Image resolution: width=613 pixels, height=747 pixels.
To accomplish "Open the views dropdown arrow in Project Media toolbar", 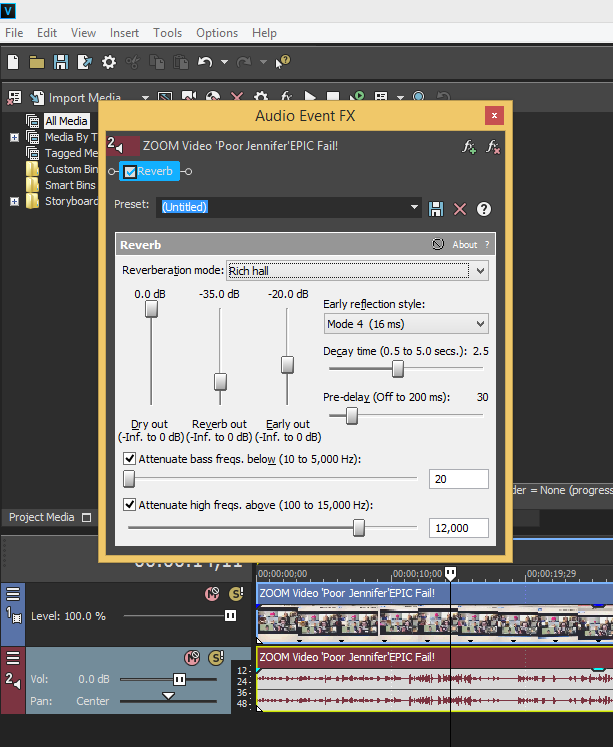I will pos(401,98).
